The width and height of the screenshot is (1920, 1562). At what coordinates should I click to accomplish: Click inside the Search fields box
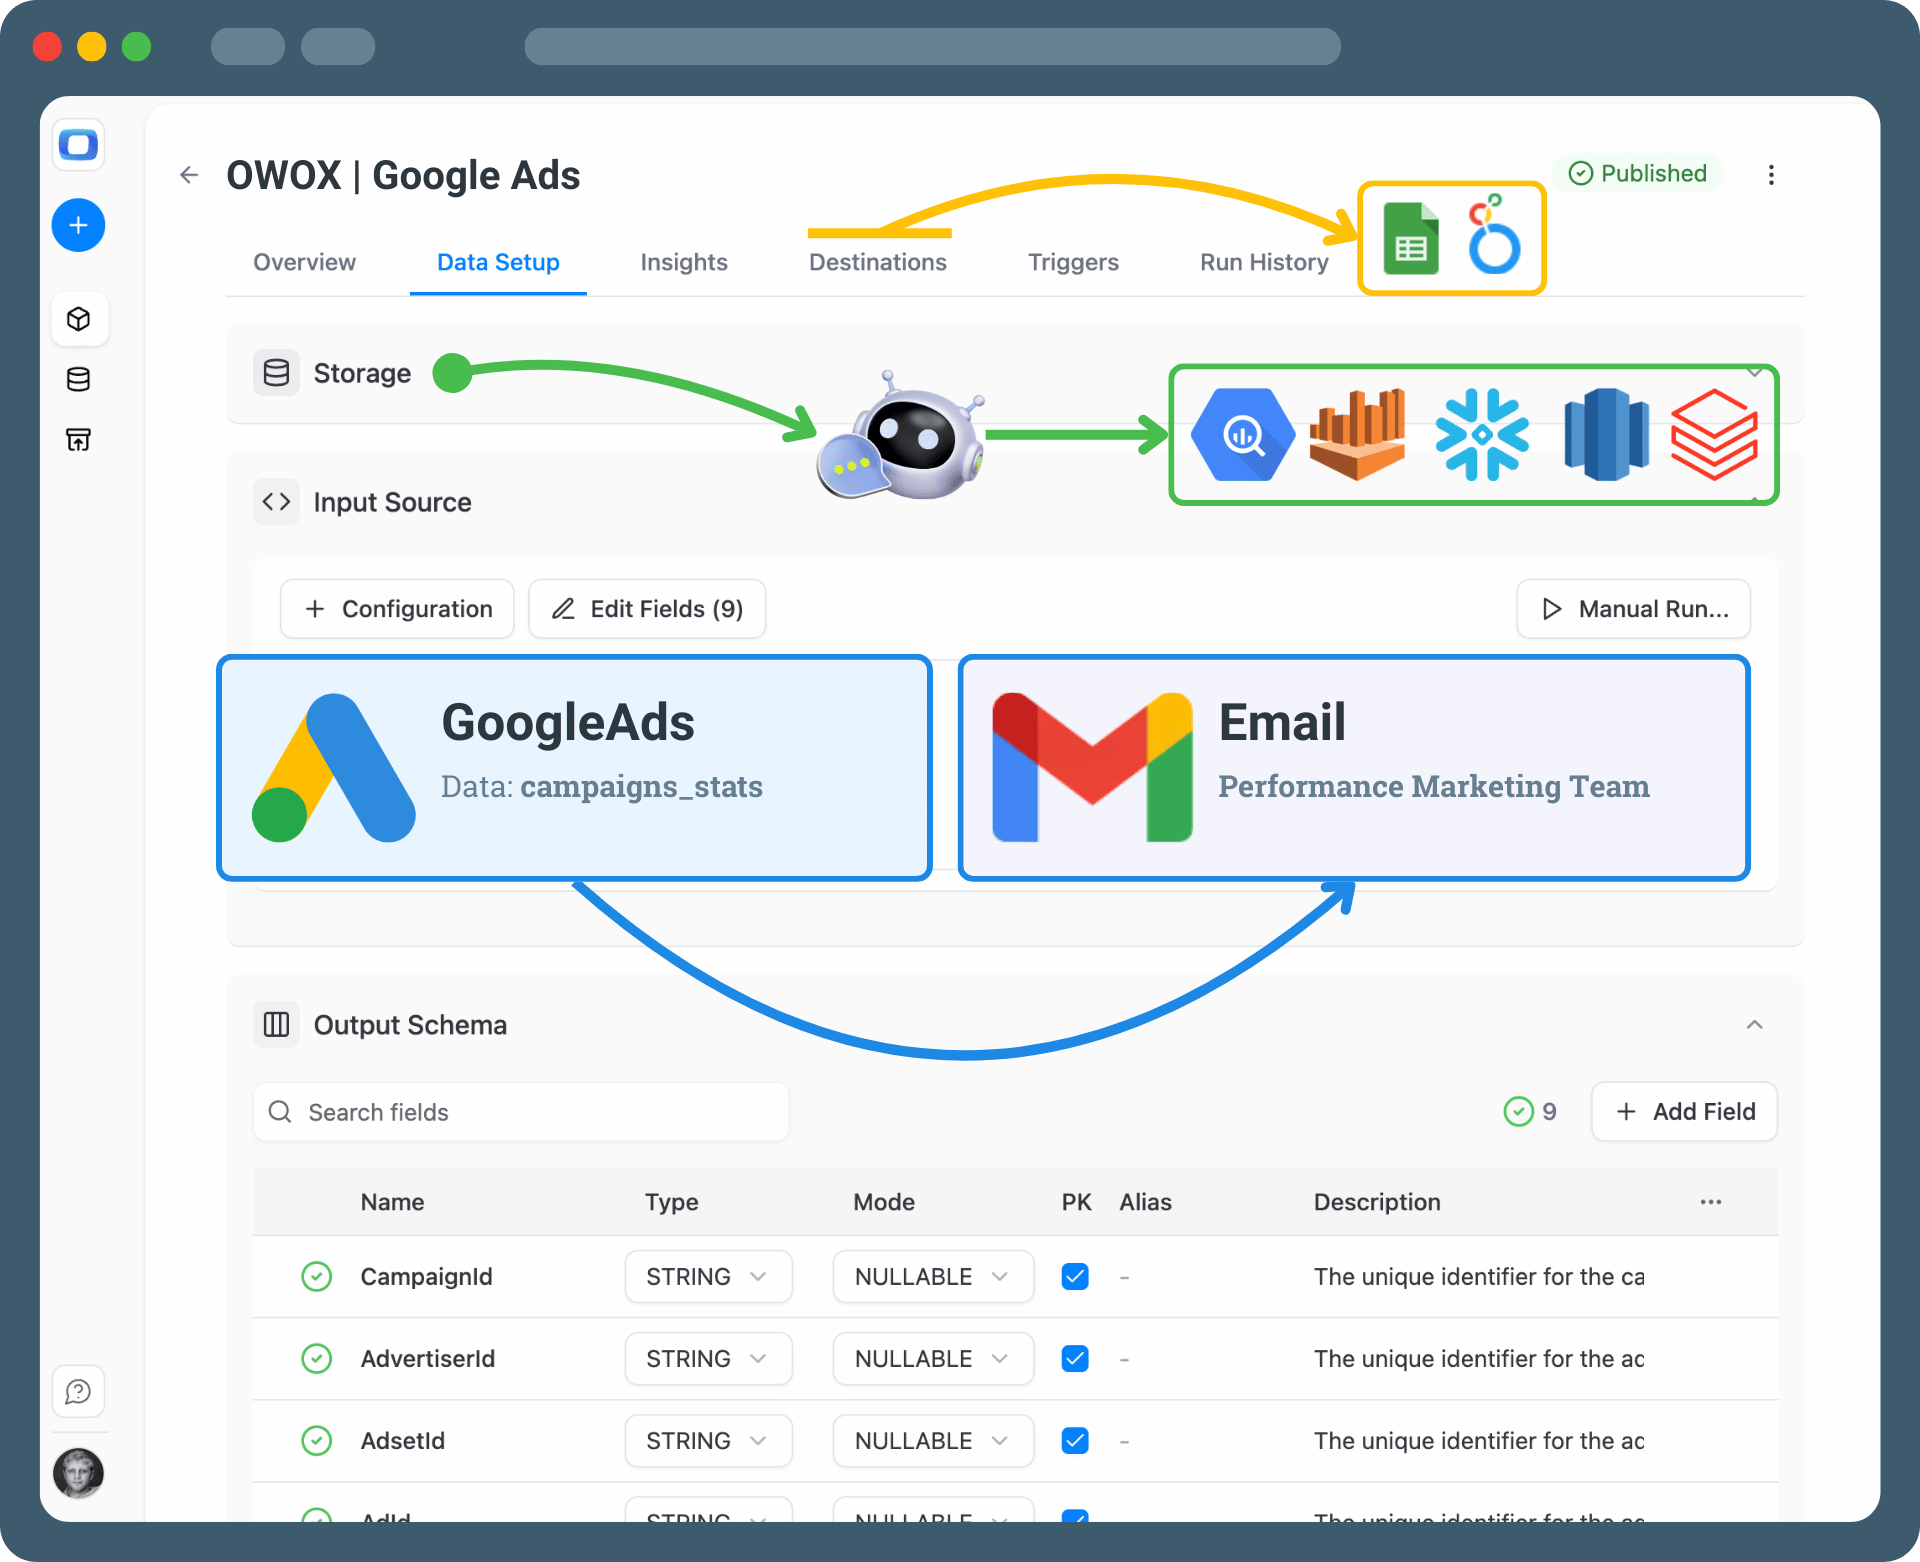click(520, 1111)
